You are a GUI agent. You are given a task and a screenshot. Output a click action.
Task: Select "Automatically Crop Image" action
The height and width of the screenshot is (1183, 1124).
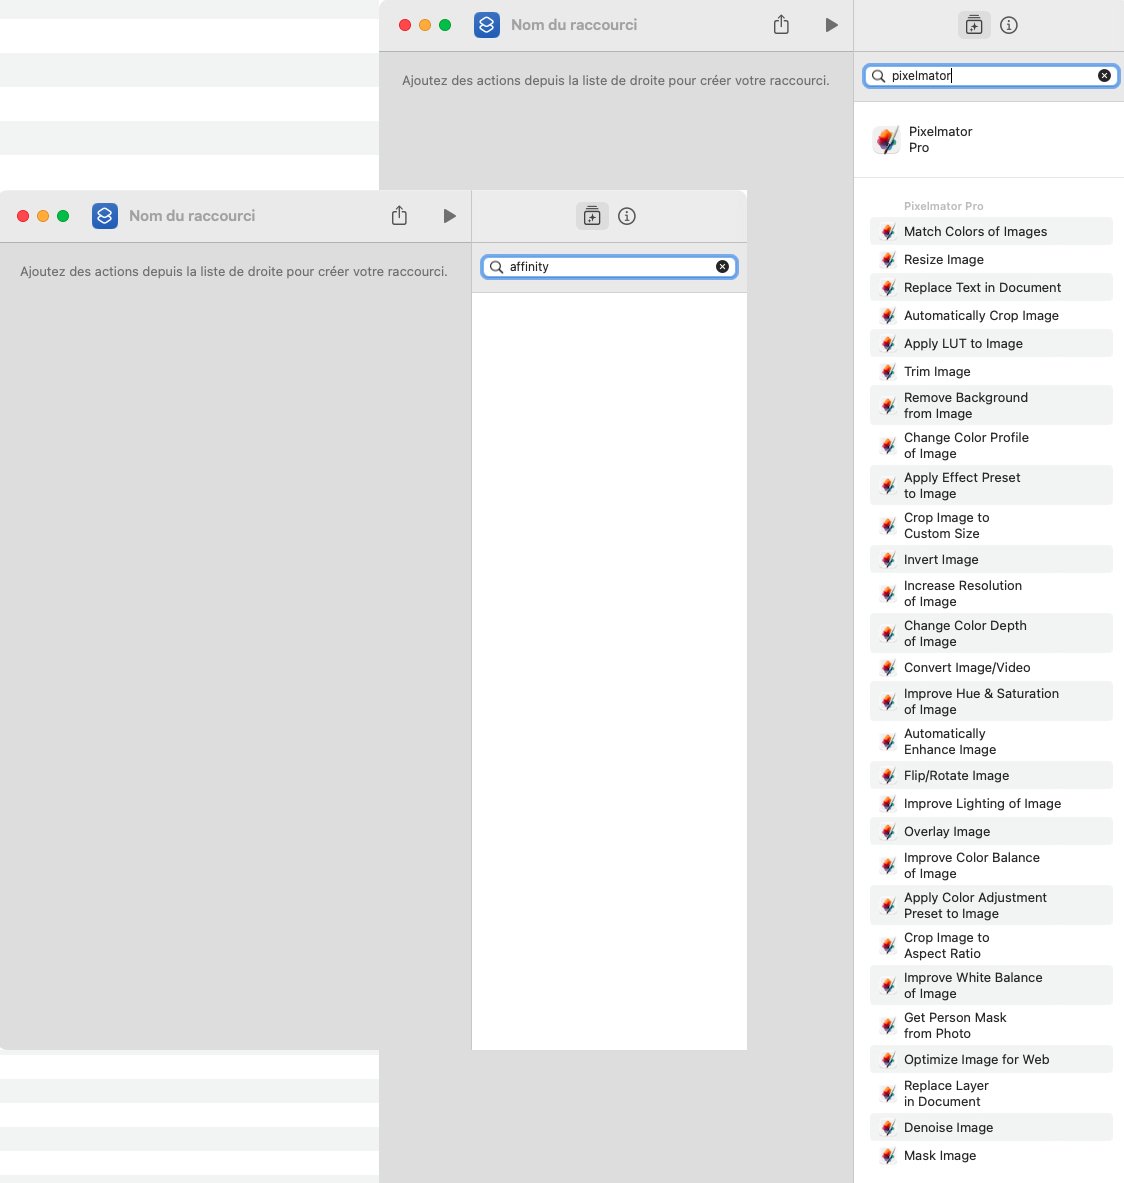pos(991,315)
